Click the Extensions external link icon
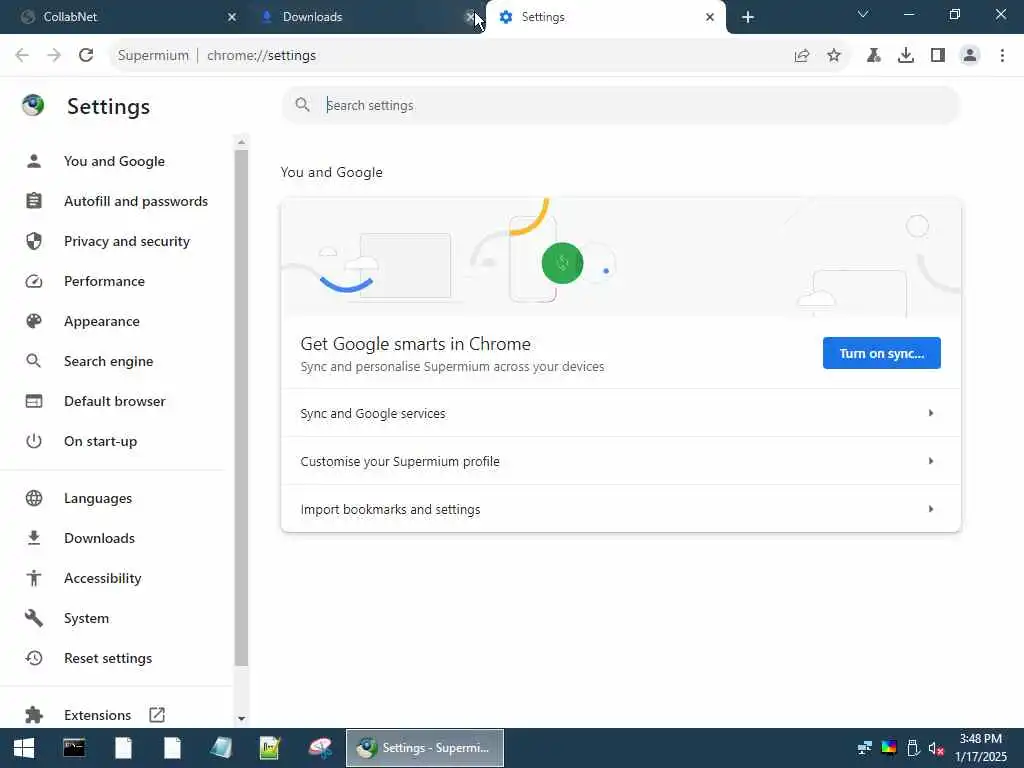The height and width of the screenshot is (768, 1024). click(157, 714)
